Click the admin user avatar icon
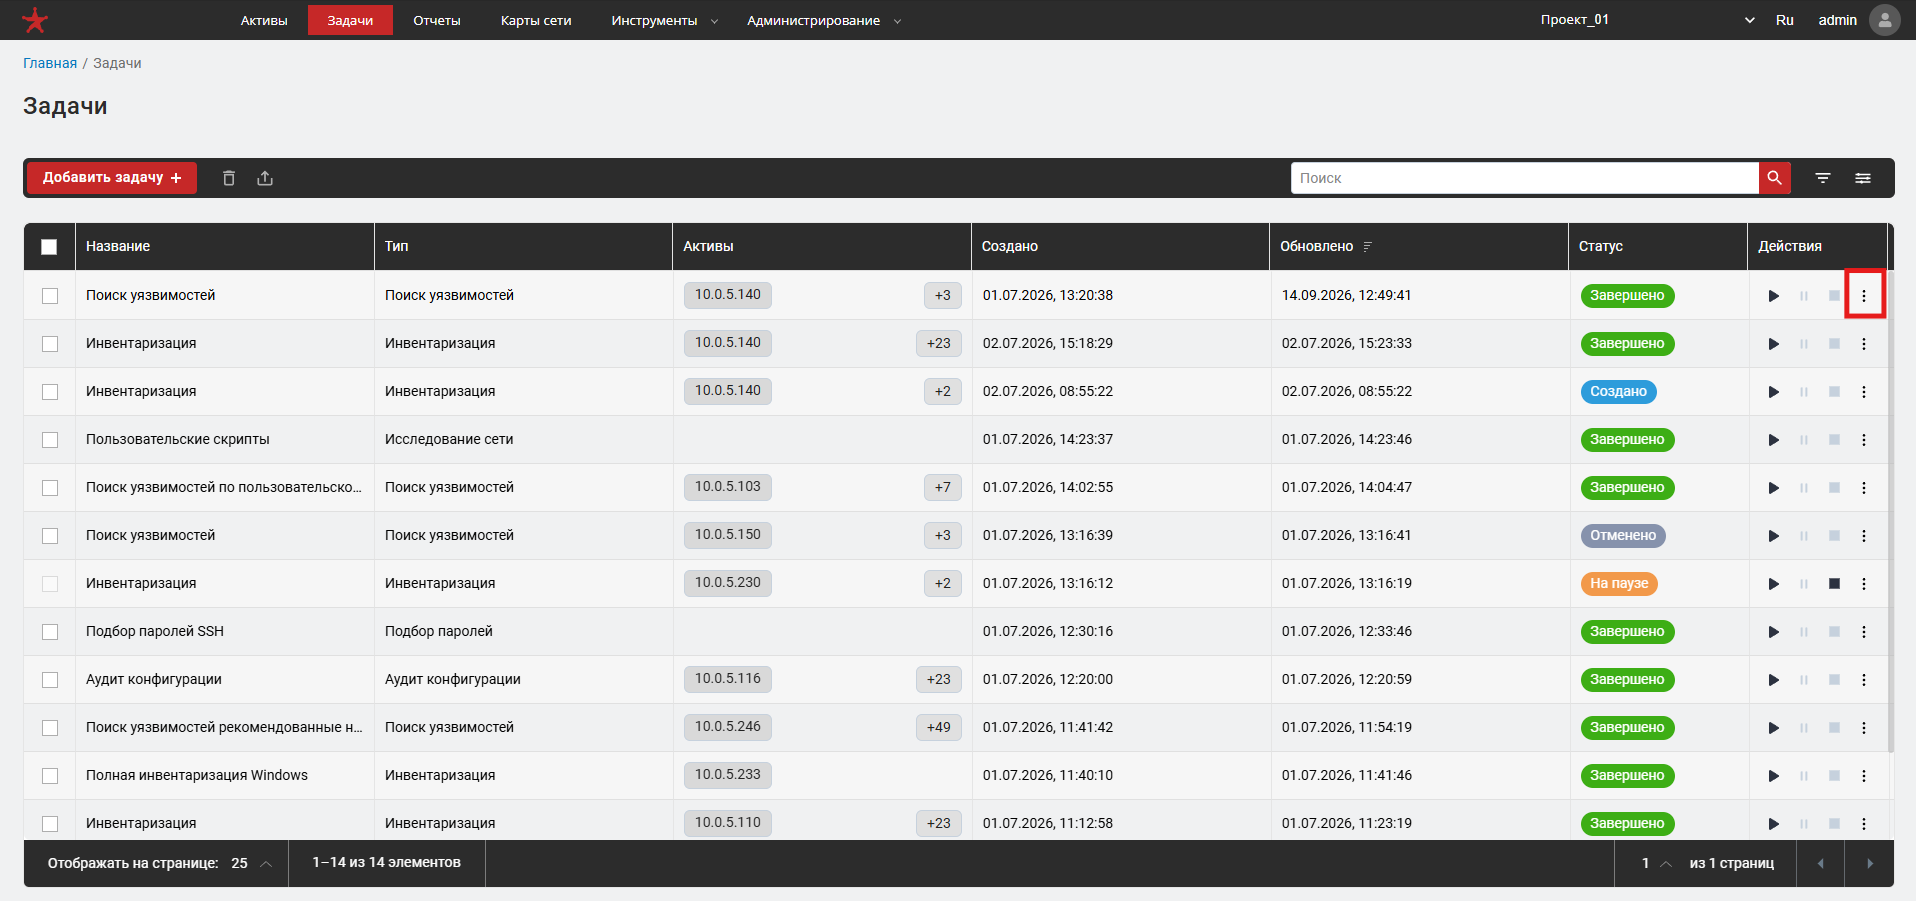1916x901 pixels. click(x=1884, y=20)
